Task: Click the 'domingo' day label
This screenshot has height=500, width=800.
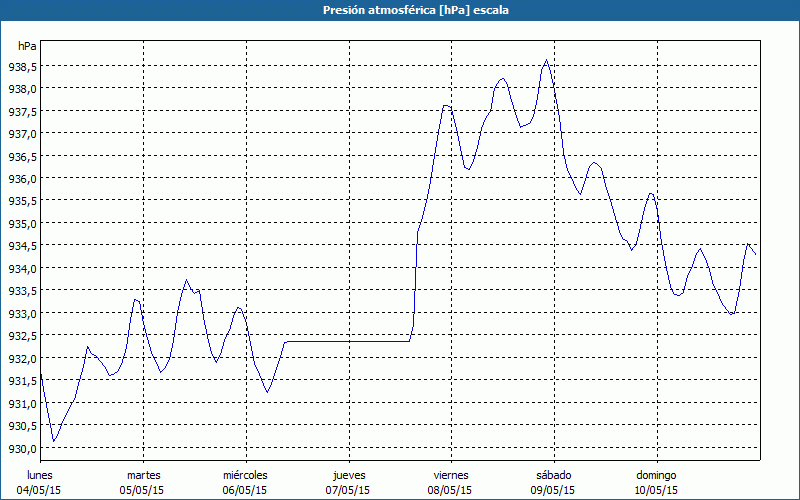Action: tap(656, 474)
